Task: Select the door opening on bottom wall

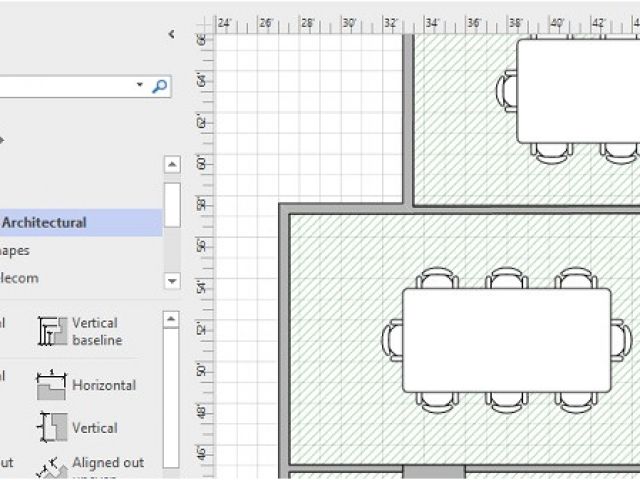Action: point(433,472)
